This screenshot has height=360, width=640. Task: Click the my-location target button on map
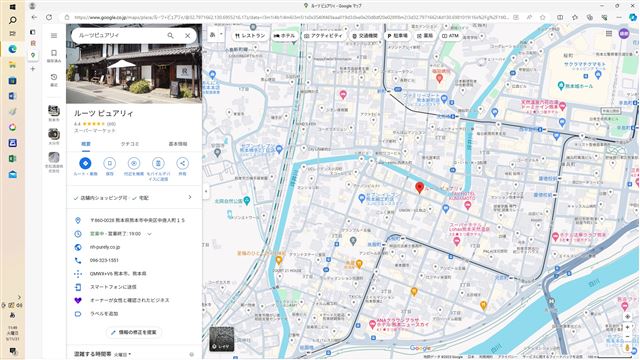(x=627, y=316)
